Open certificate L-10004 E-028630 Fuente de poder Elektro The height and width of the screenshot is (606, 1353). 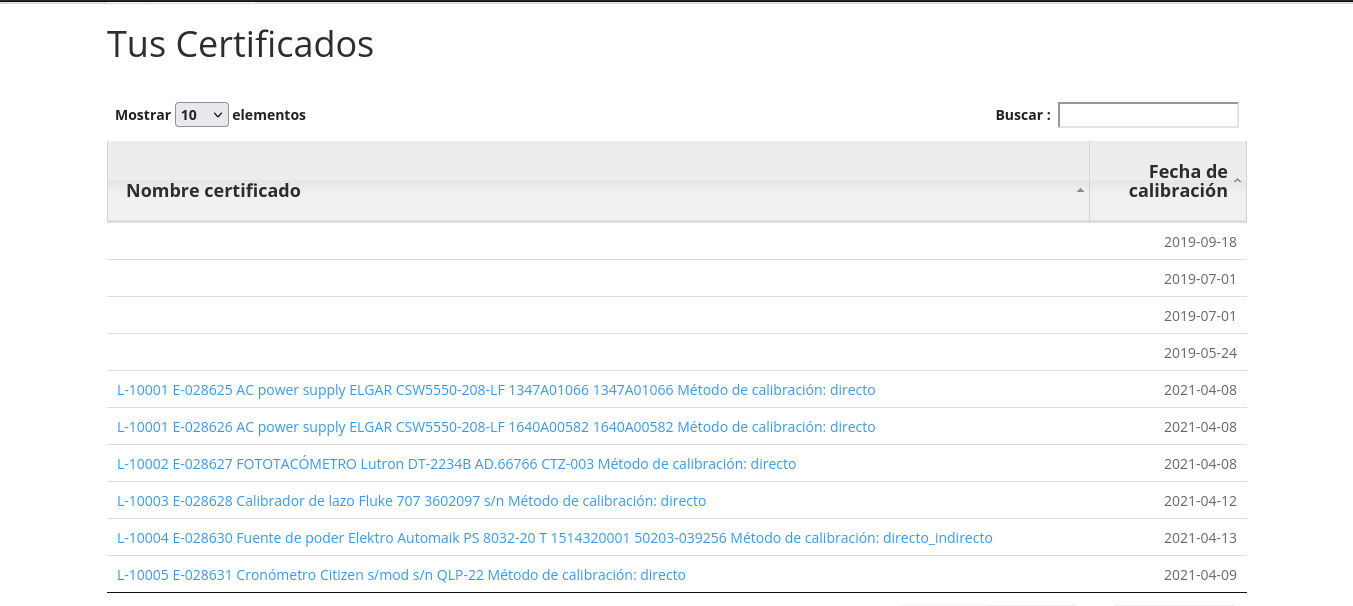555,538
